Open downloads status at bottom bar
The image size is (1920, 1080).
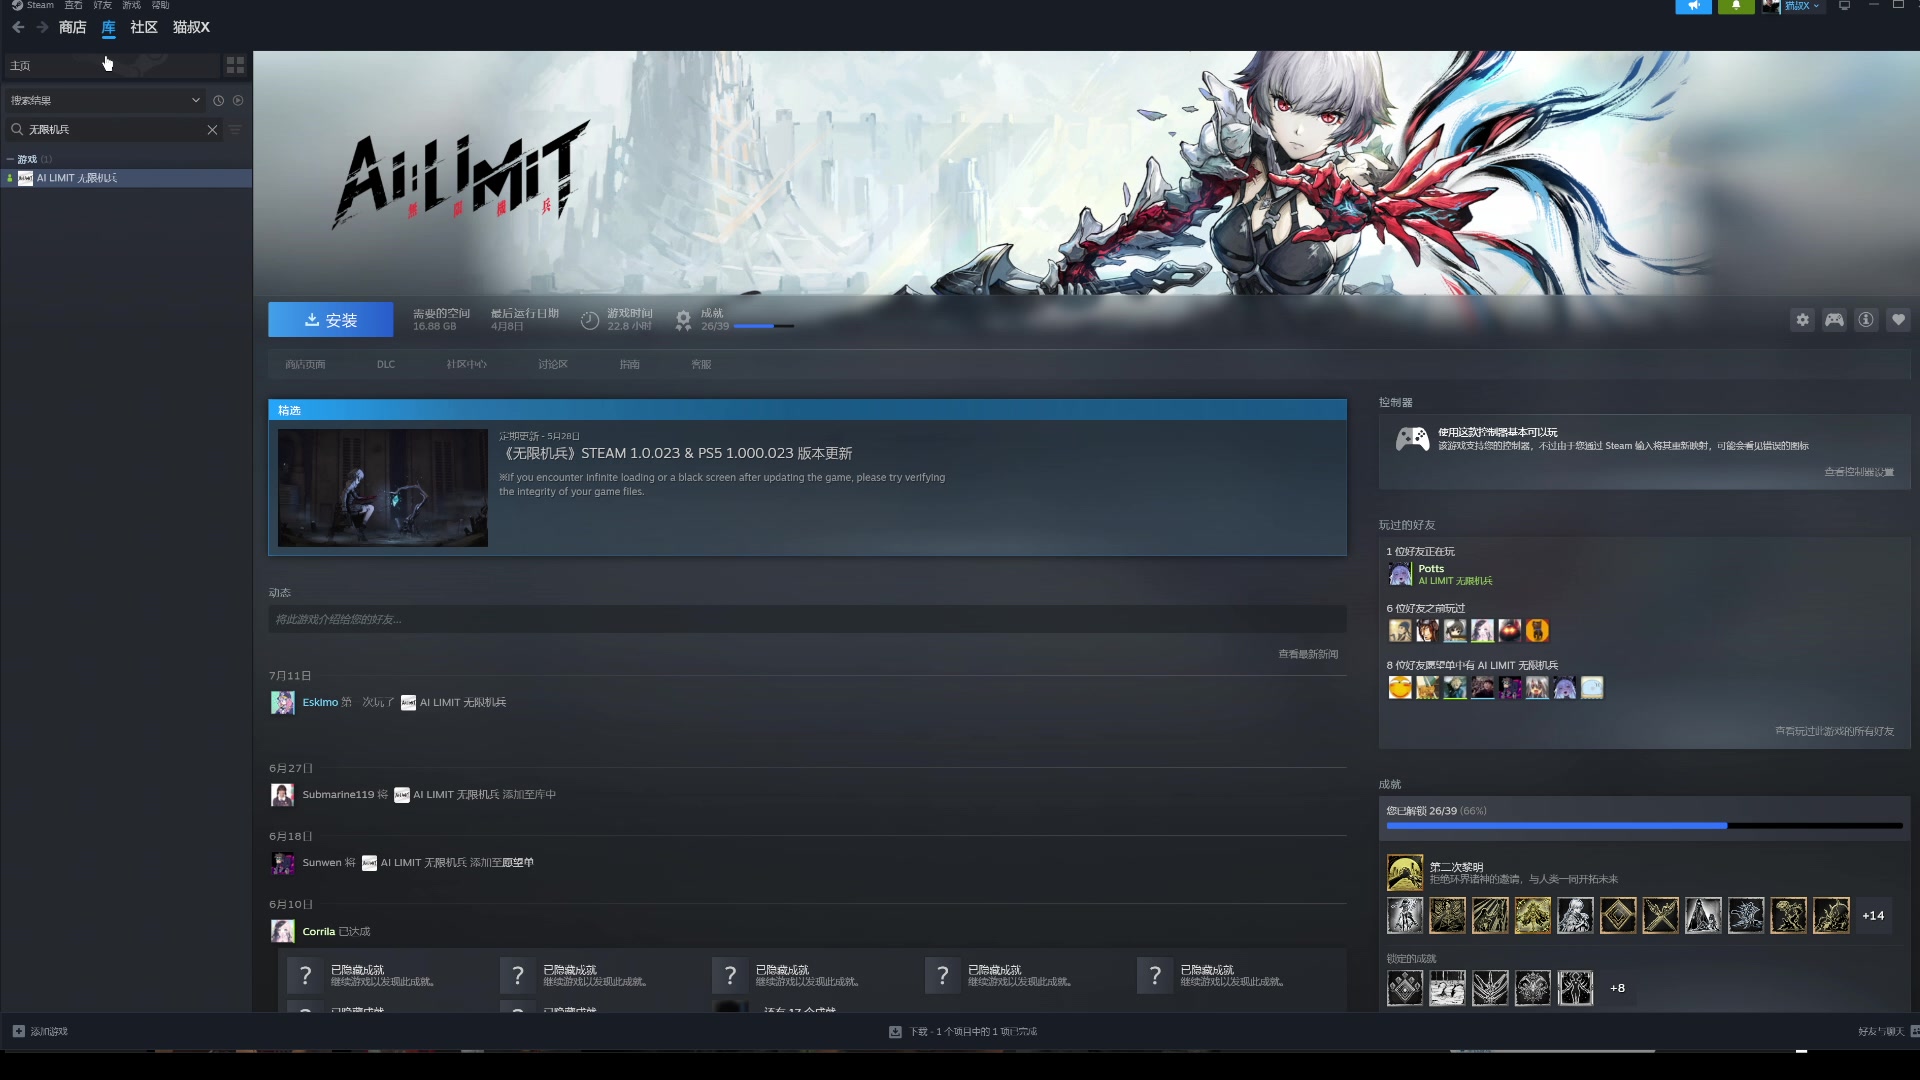(963, 1031)
